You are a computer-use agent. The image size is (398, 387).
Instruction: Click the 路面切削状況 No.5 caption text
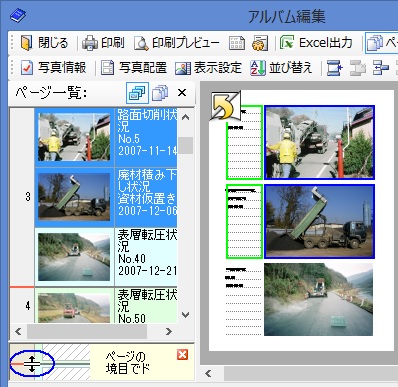pyautogui.click(x=147, y=132)
